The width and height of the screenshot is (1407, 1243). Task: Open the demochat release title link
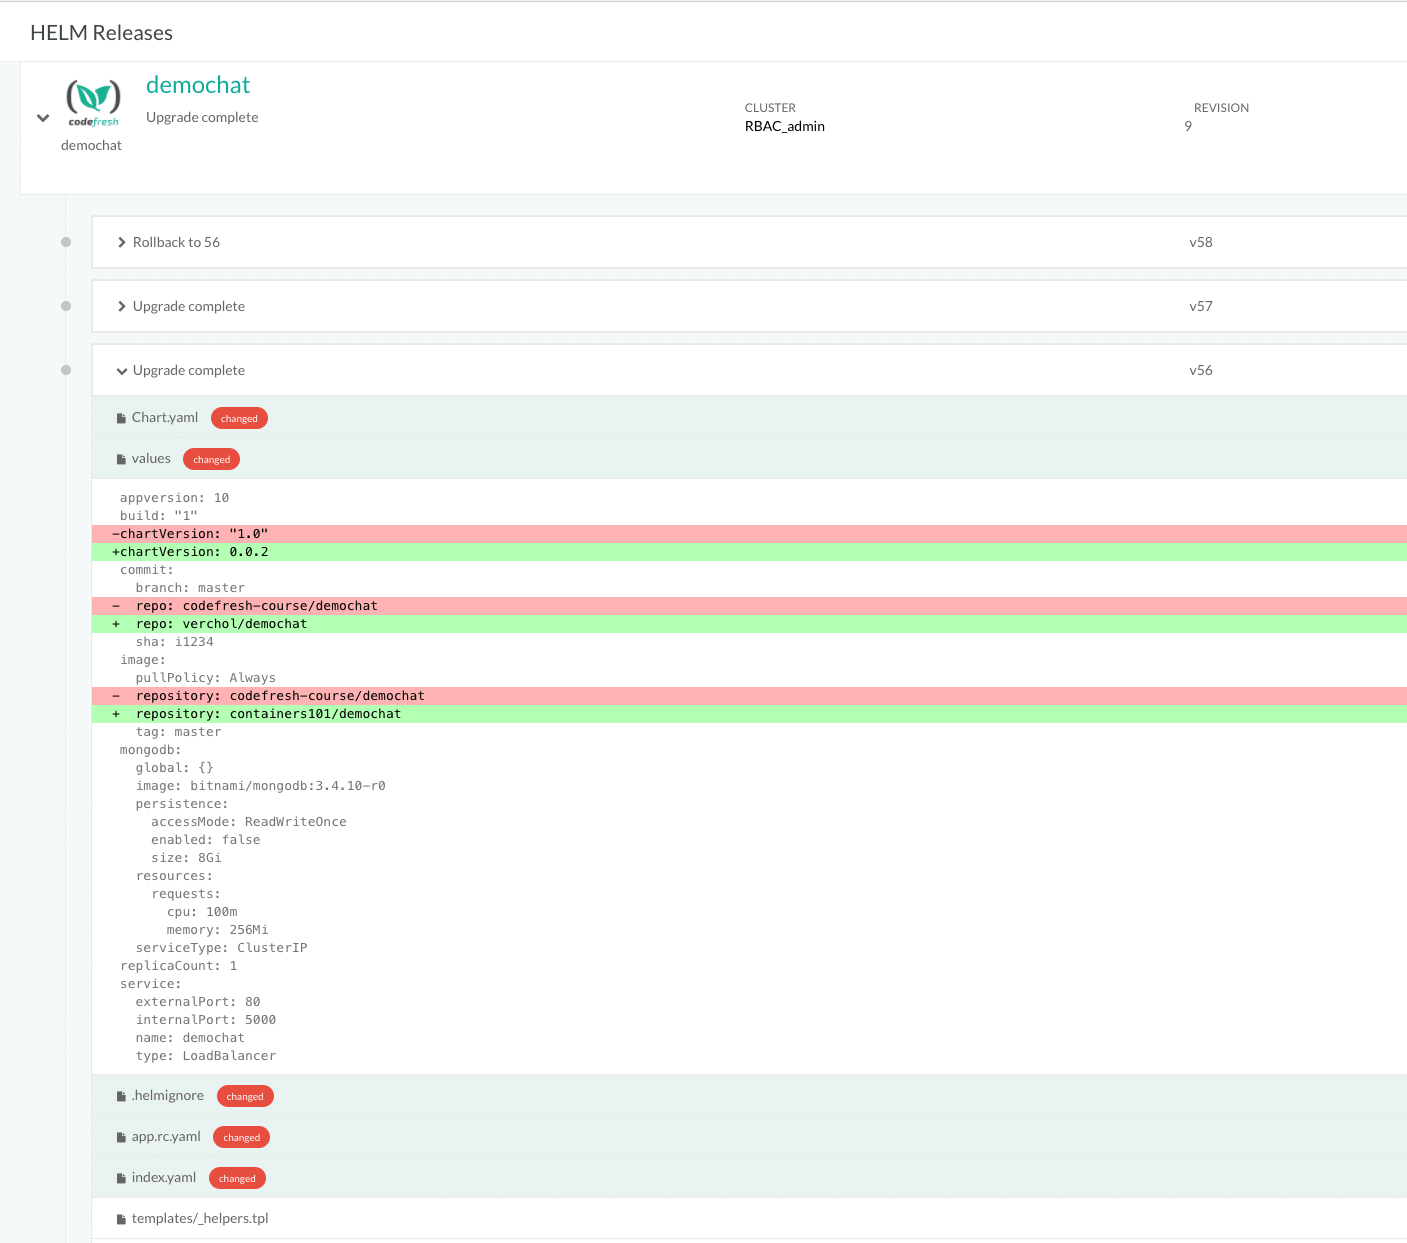[x=198, y=85]
